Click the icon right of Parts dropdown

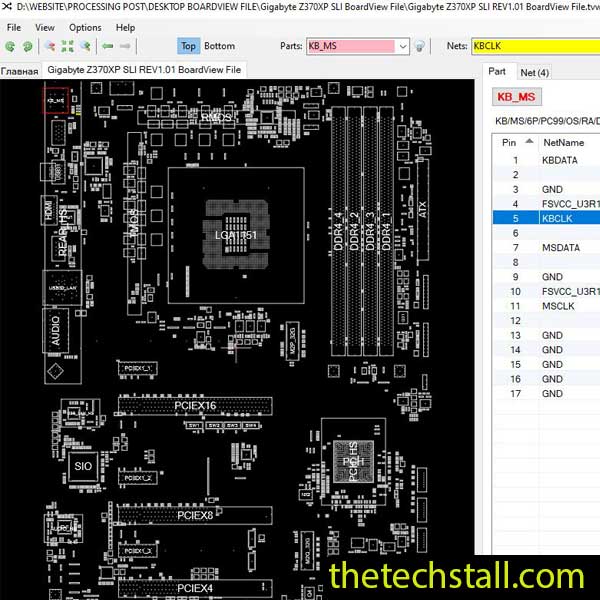[421, 46]
